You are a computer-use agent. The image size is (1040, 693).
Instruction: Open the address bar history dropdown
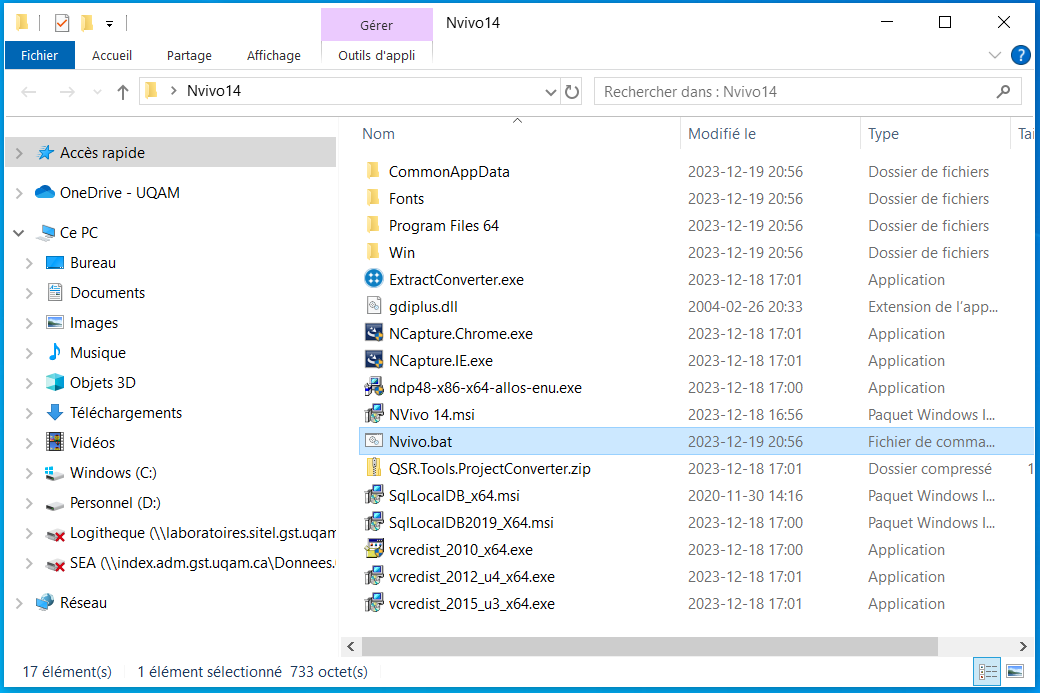(550, 92)
